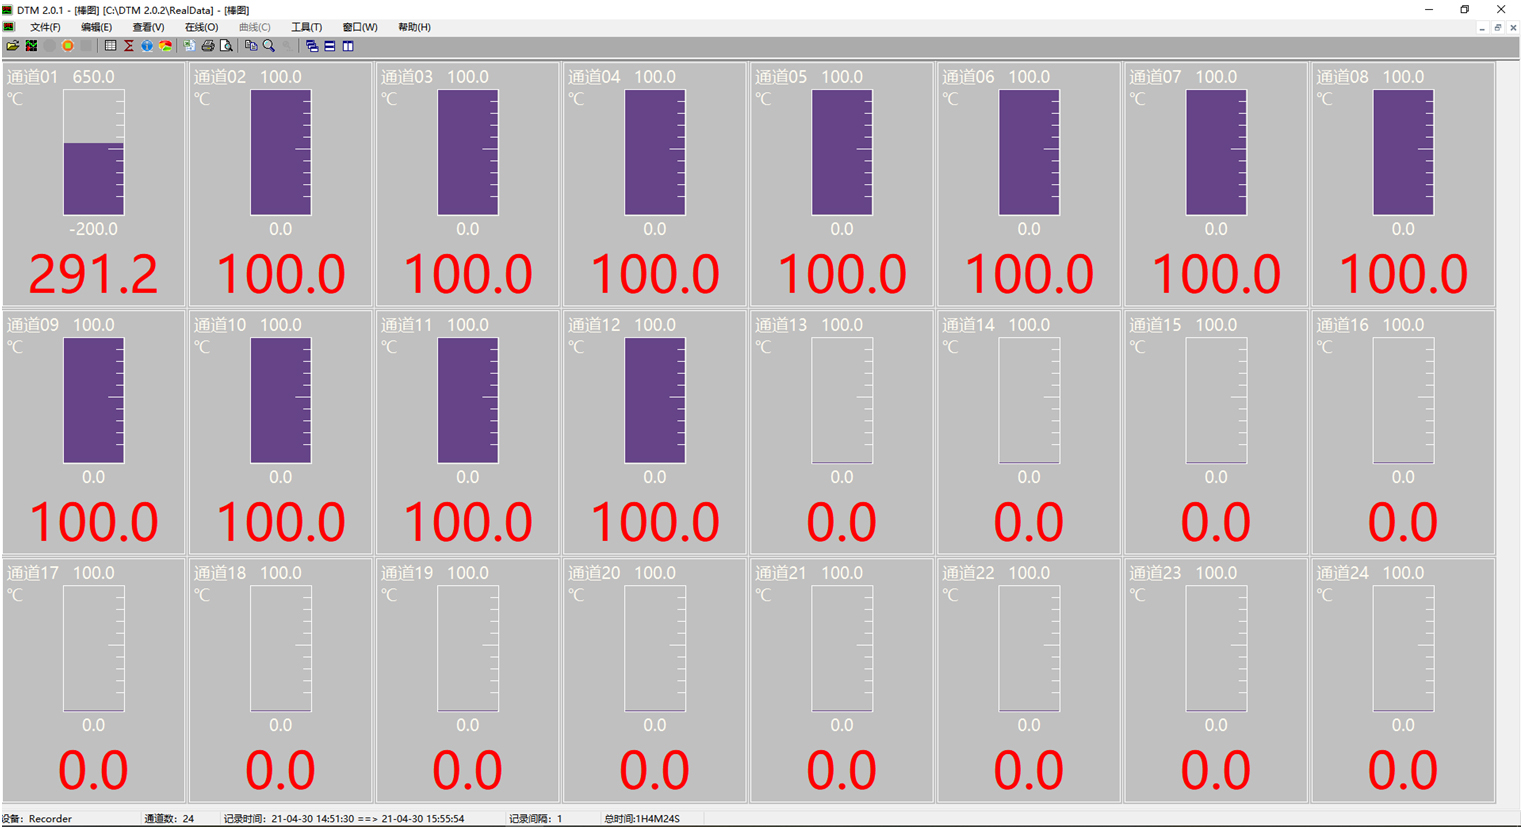The height and width of the screenshot is (829, 1523).
Task: Click the export to Excel icon
Action: pyautogui.click(x=189, y=46)
